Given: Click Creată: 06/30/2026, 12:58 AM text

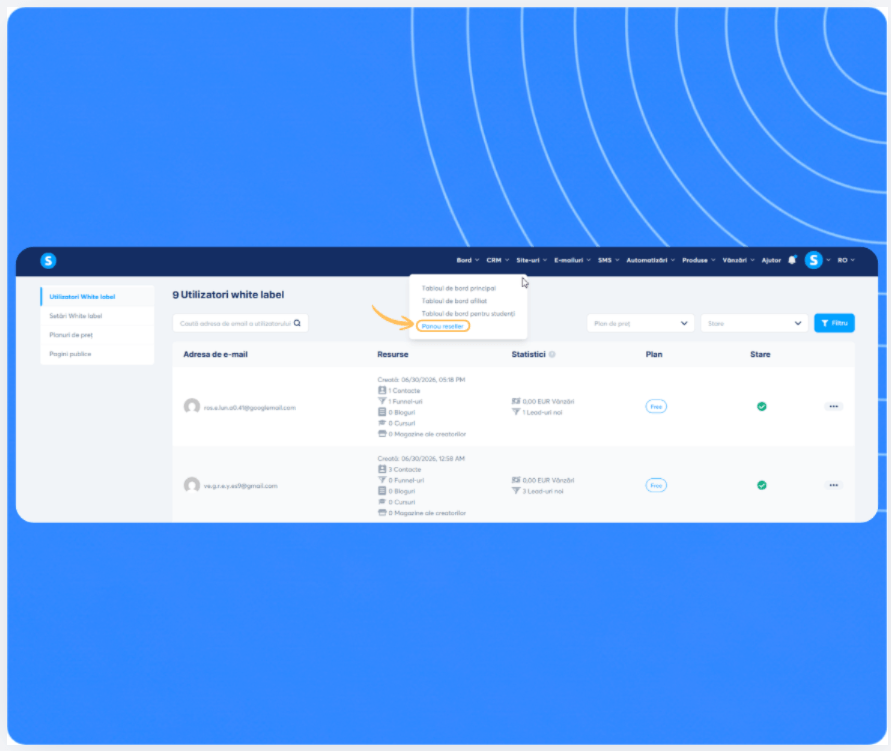Looking at the screenshot, I should (x=421, y=458).
